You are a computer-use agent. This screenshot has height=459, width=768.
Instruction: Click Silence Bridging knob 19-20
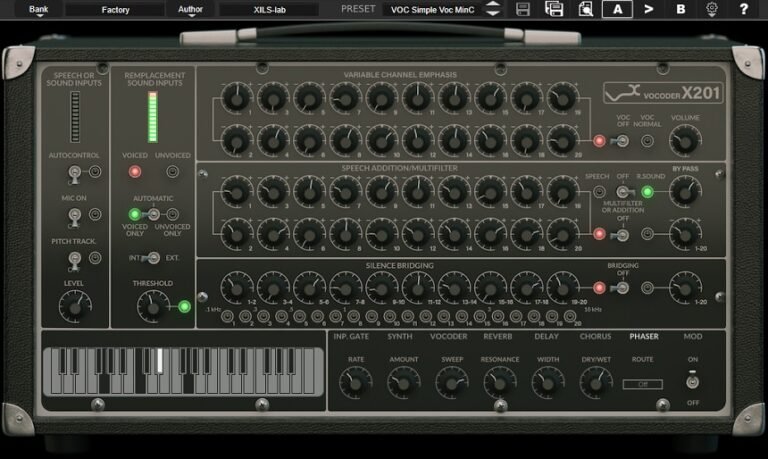click(x=562, y=289)
